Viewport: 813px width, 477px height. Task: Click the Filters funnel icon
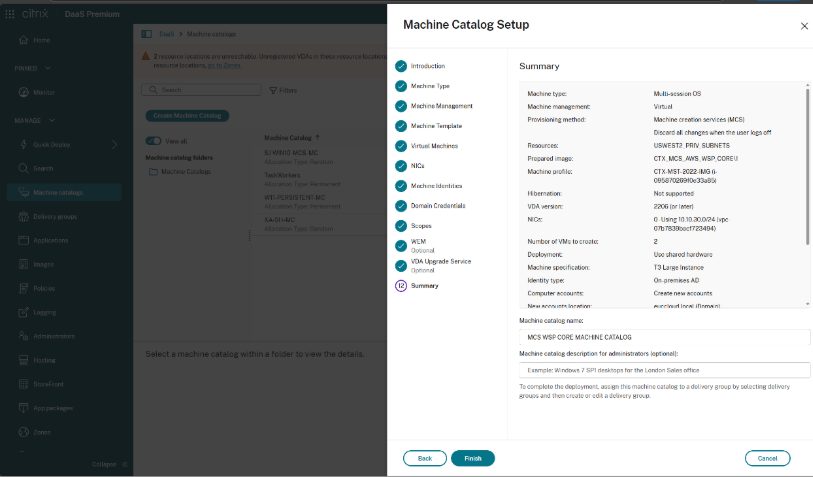[x=273, y=90]
